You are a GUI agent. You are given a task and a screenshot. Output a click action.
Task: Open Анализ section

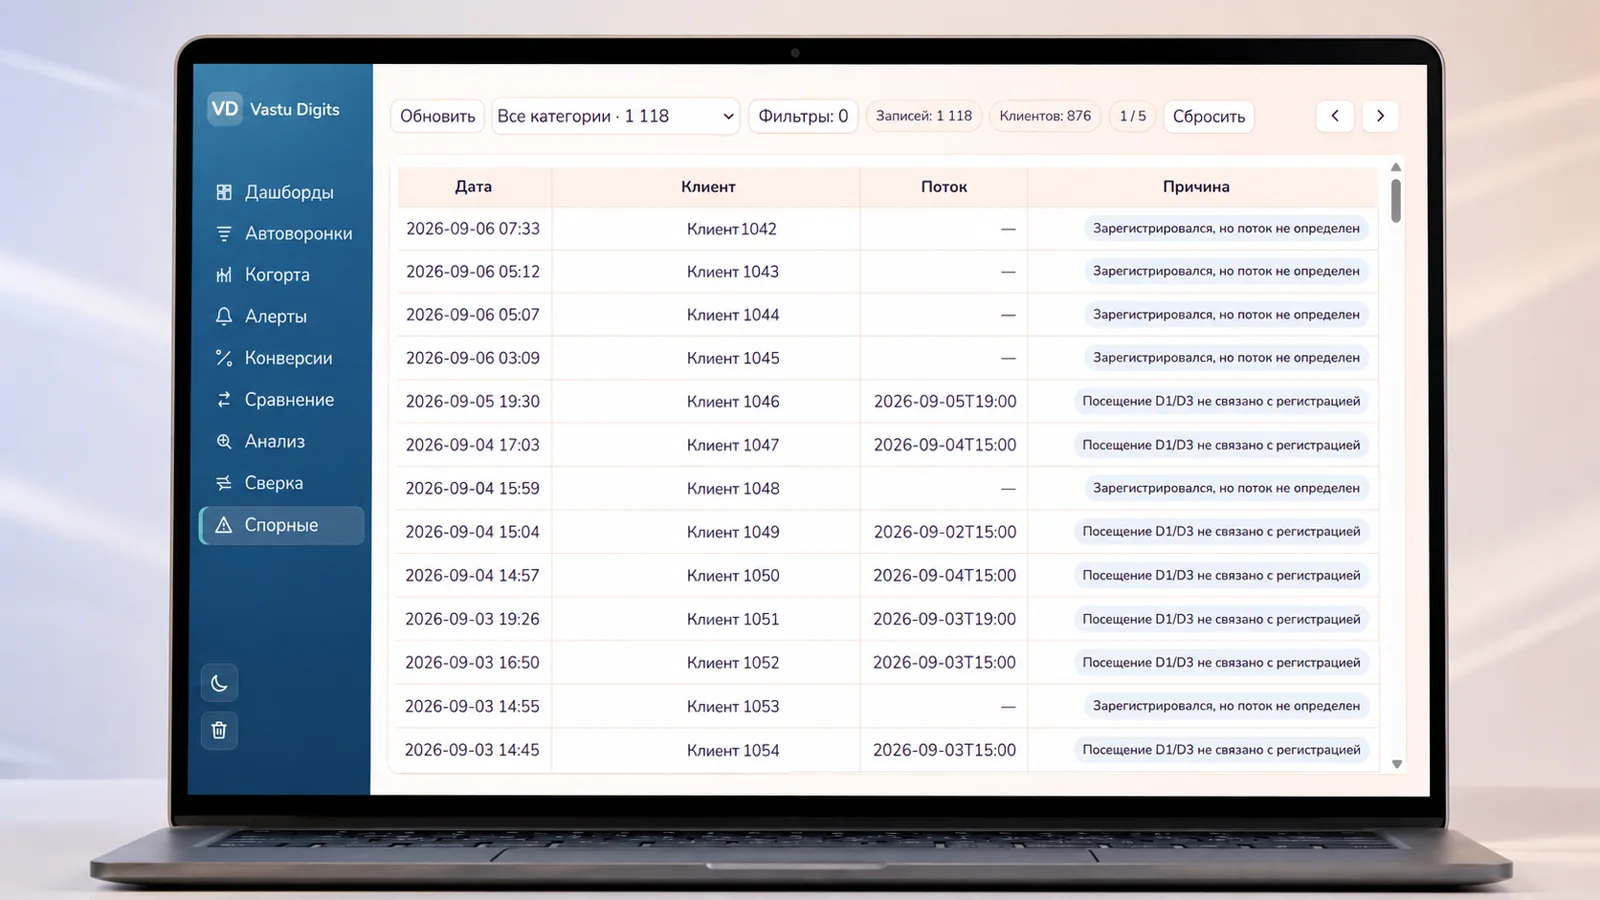tap(282, 441)
